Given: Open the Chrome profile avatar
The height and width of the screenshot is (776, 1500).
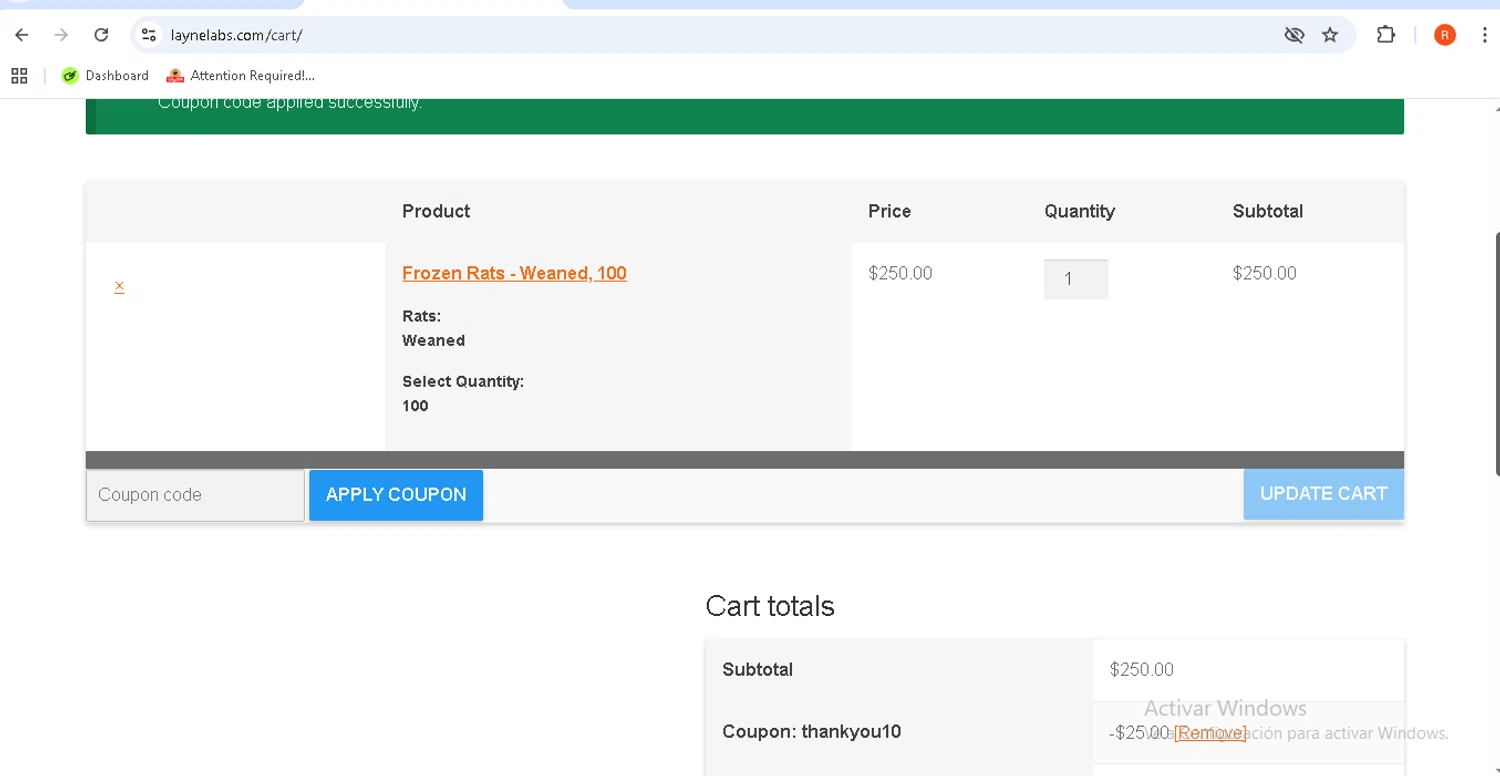Looking at the screenshot, I should click(x=1444, y=35).
